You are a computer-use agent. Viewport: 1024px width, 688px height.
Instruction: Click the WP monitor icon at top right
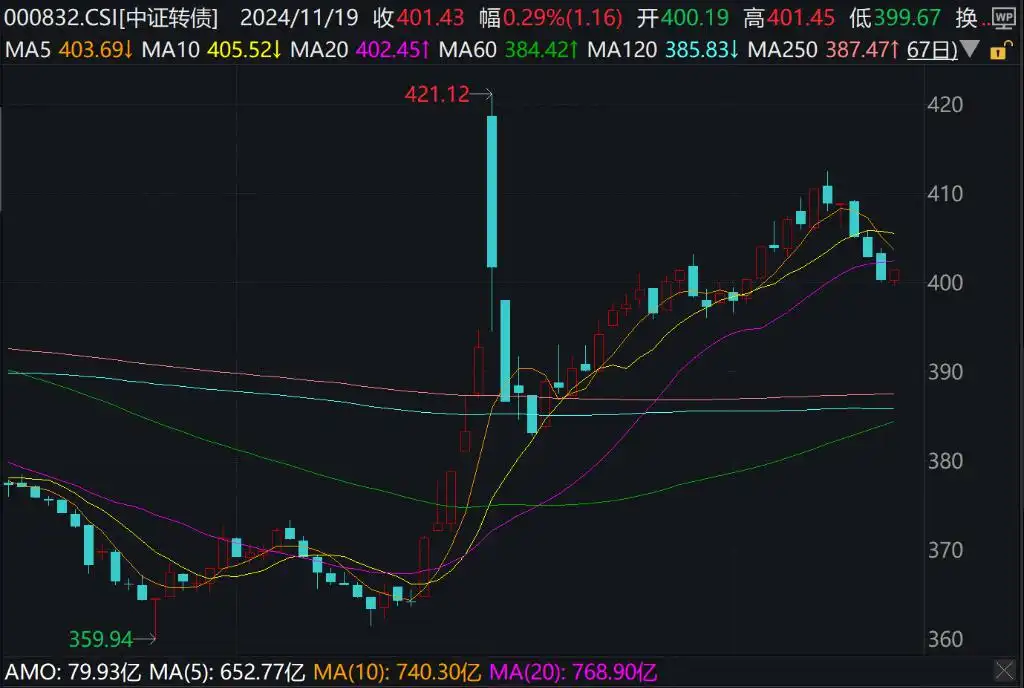coord(1004,18)
